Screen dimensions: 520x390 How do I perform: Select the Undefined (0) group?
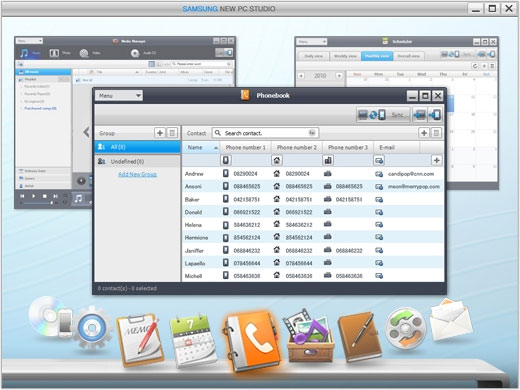coord(138,161)
